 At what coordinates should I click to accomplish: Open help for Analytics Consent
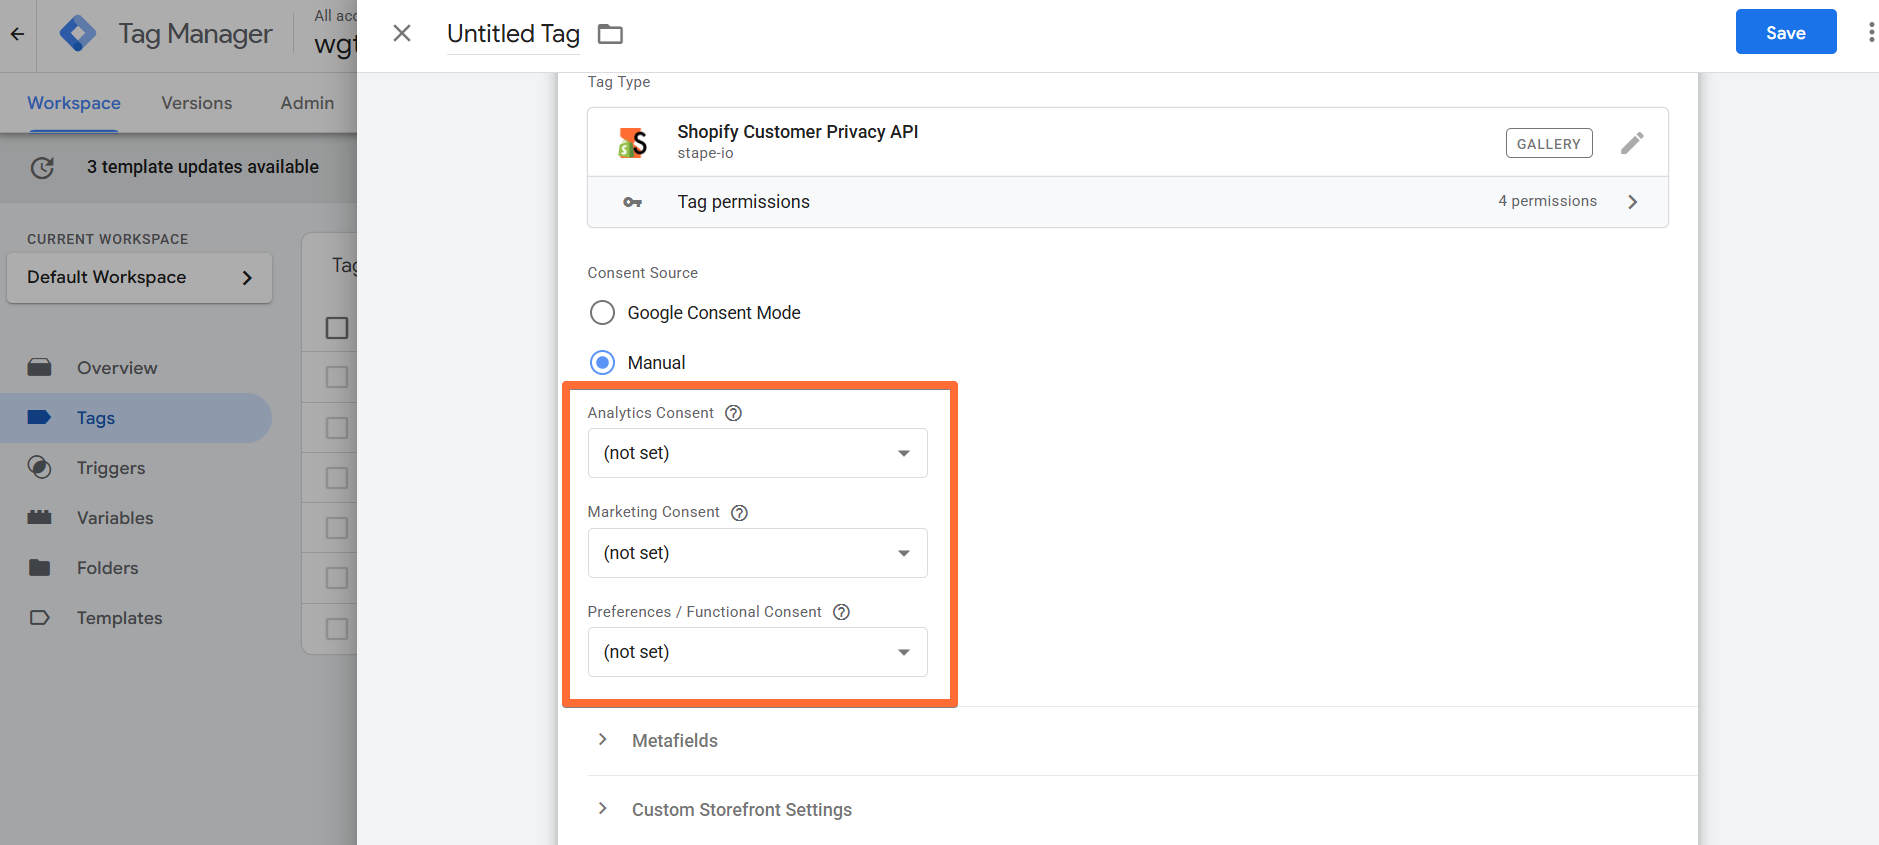pyautogui.click(x=733, y=413)
